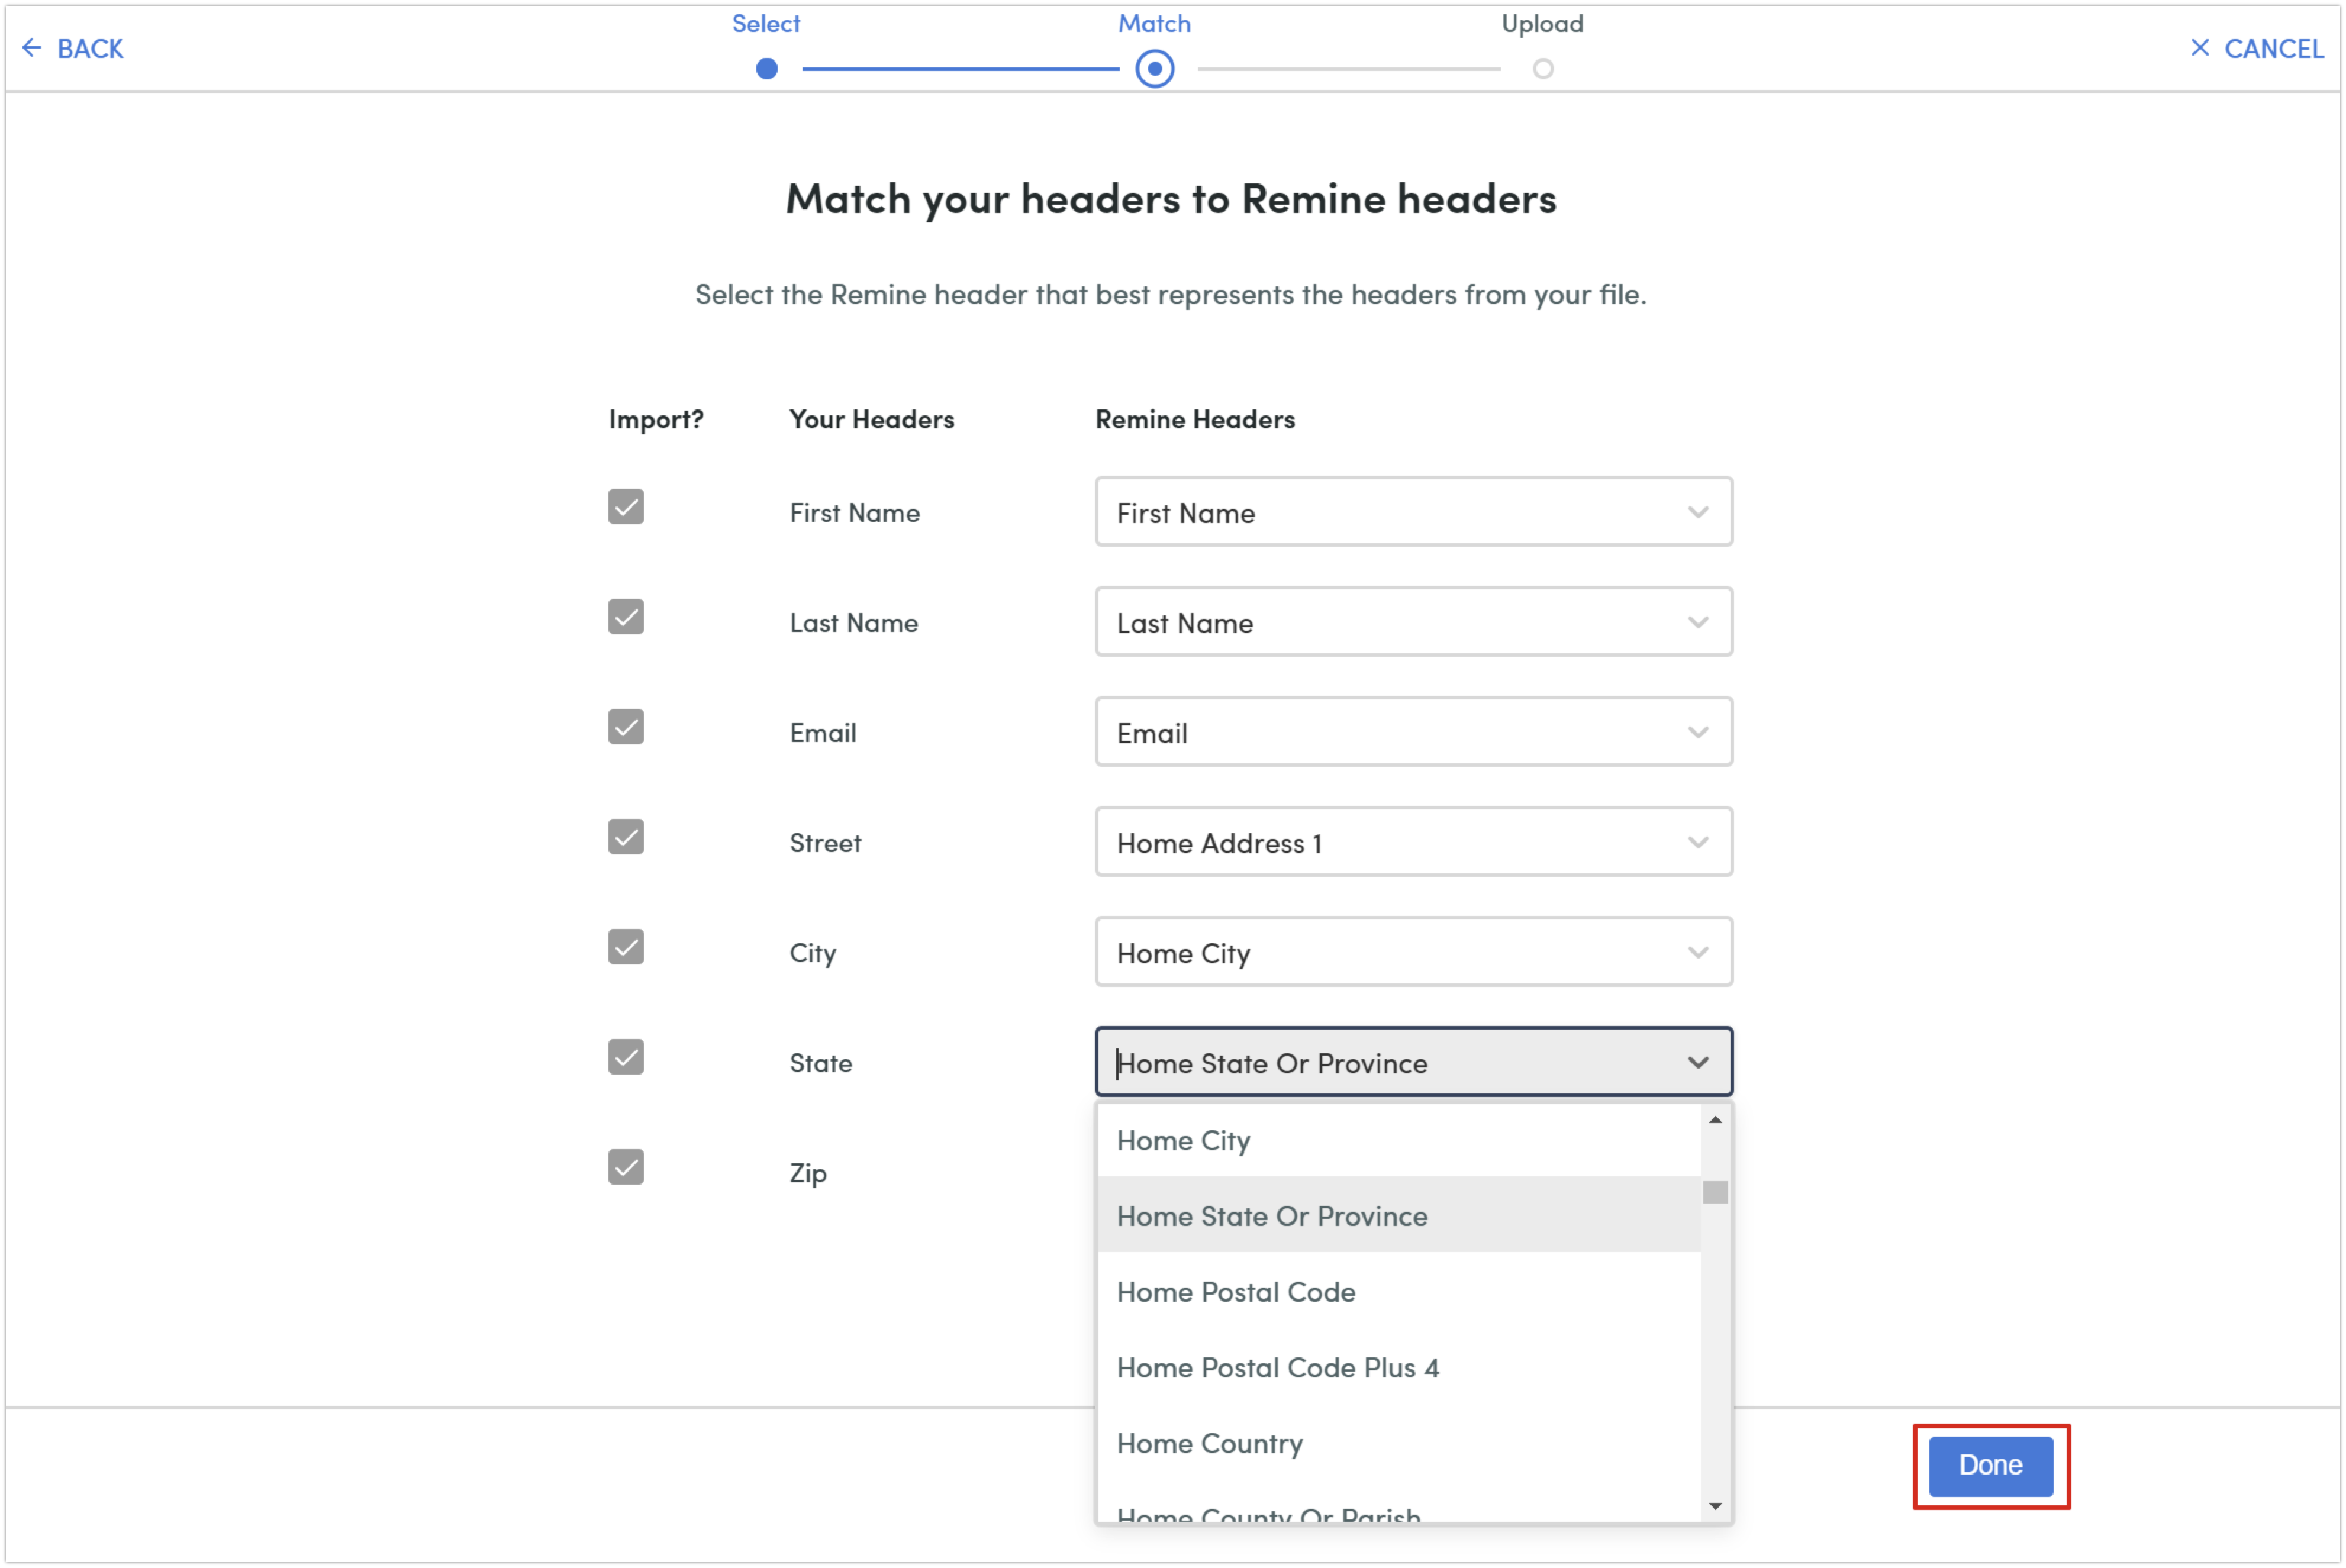Screen dimensions: 2346x1568
Task: Click the 'Your Headers' column title
Action: (x=872, y=419)
